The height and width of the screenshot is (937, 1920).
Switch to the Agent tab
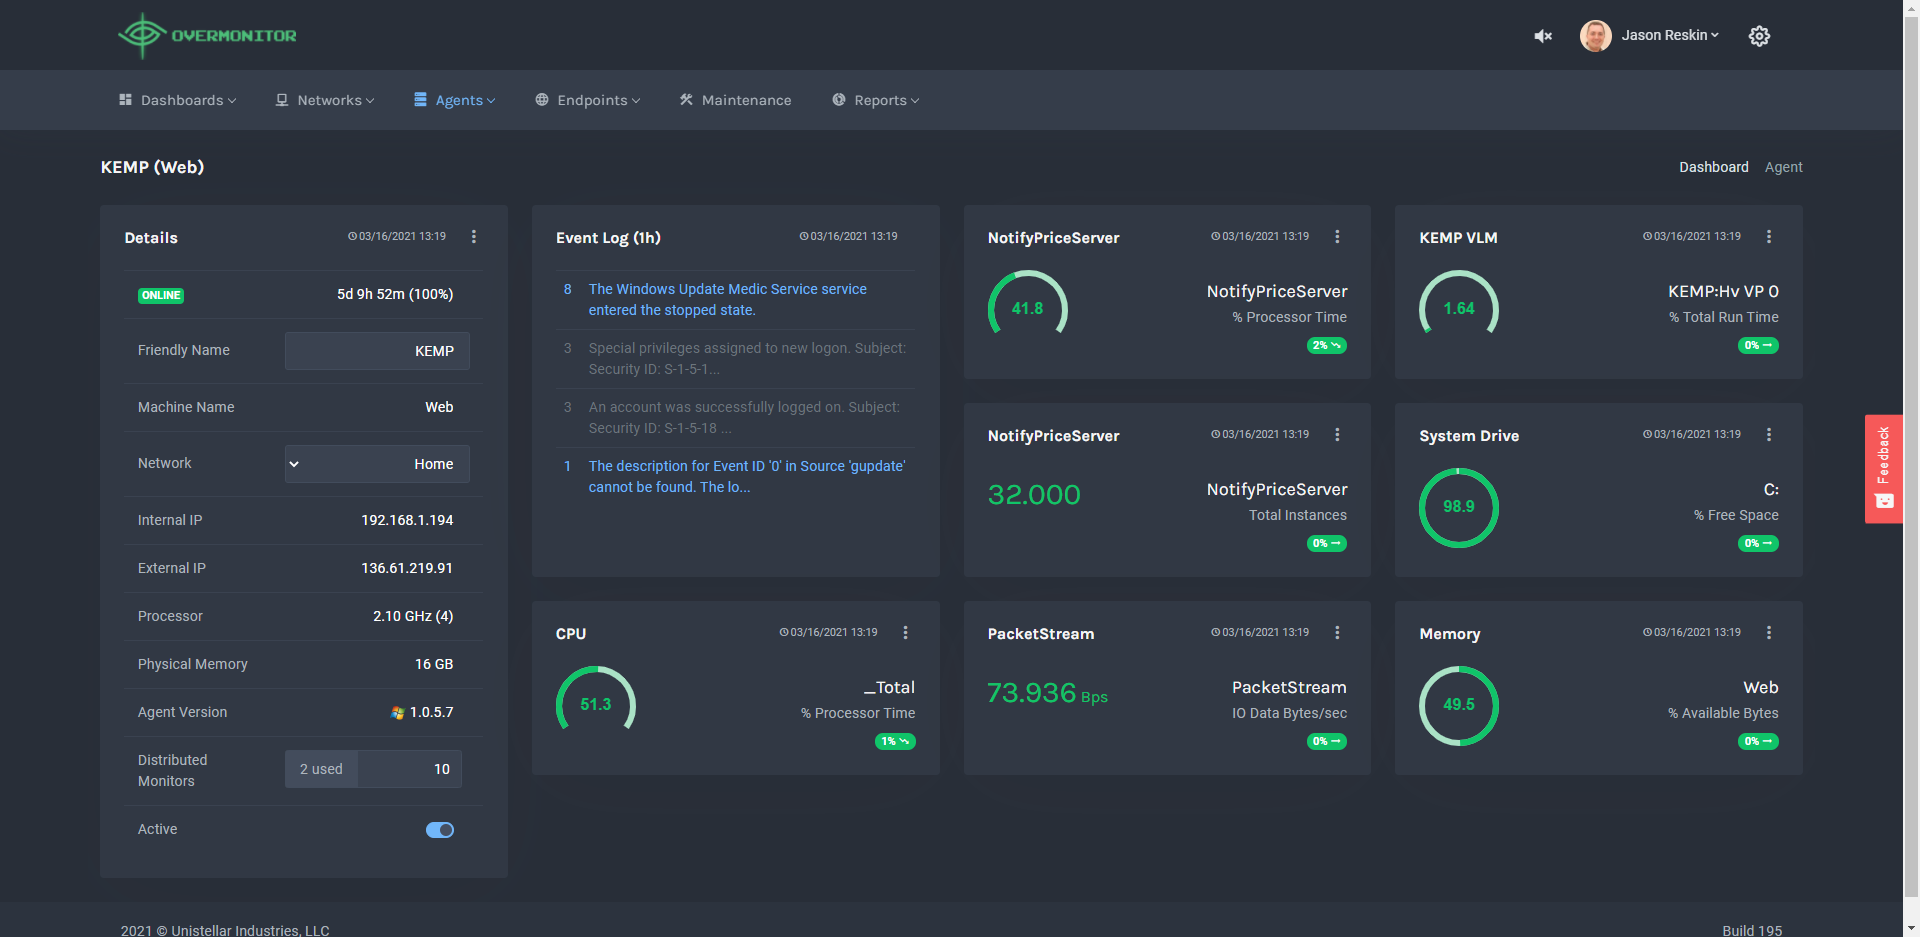(1784, 167)
